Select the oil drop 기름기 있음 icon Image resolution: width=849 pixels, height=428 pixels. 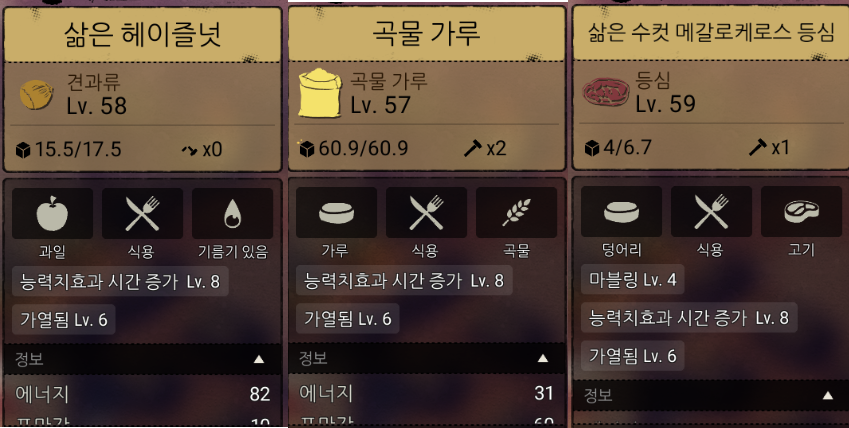click(232, 213)
